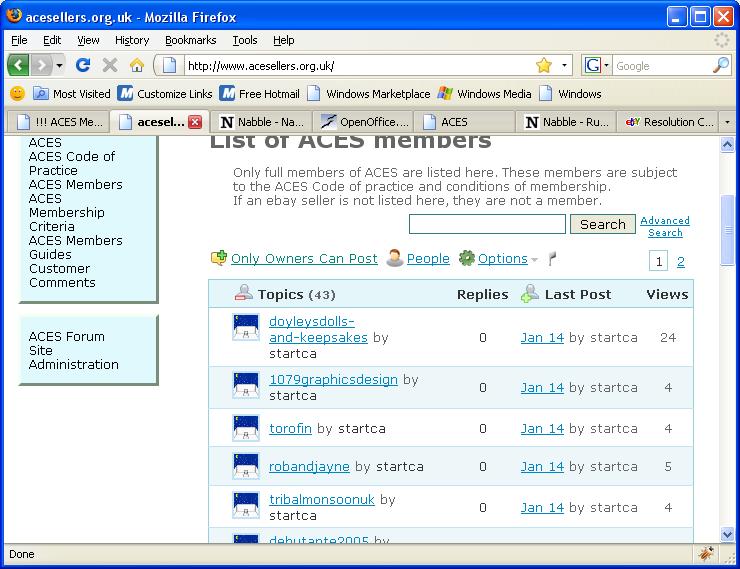The image size is (740, 569).
Task: Open the back/forward history dropdown arrow
Action: click(x=60, y=65)
